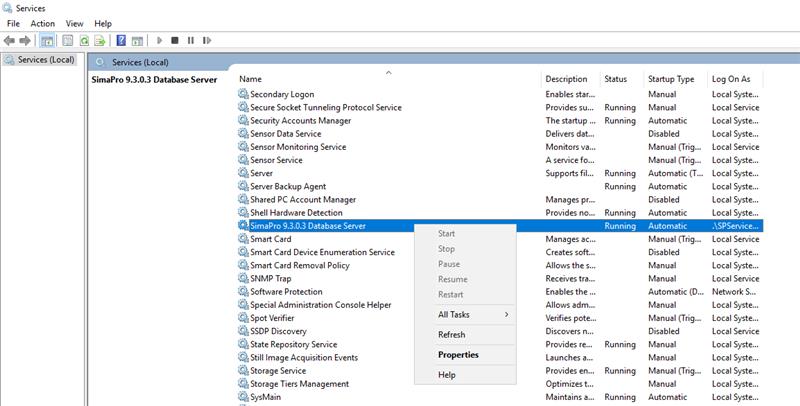Viewport: 800px width, 406px height.
Task: Click the gear icon beside Secondary Logon
Action: (243, 94)
